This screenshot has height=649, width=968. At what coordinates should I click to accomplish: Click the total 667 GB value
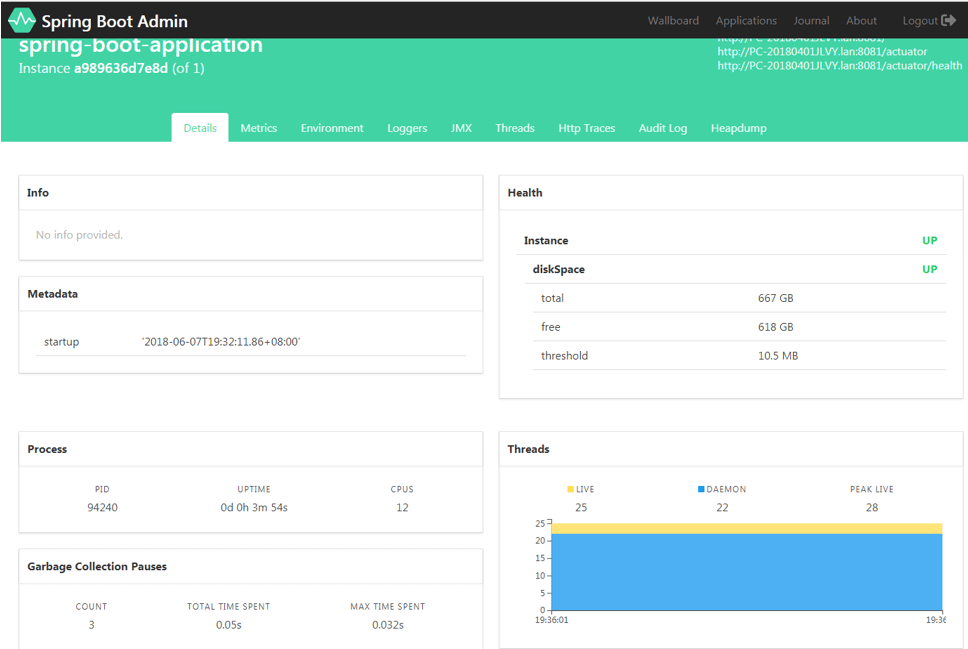[x=775, y=298]
